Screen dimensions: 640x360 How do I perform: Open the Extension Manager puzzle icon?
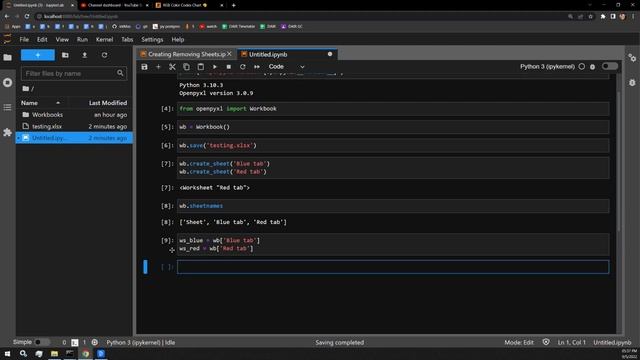coord(7,132)
